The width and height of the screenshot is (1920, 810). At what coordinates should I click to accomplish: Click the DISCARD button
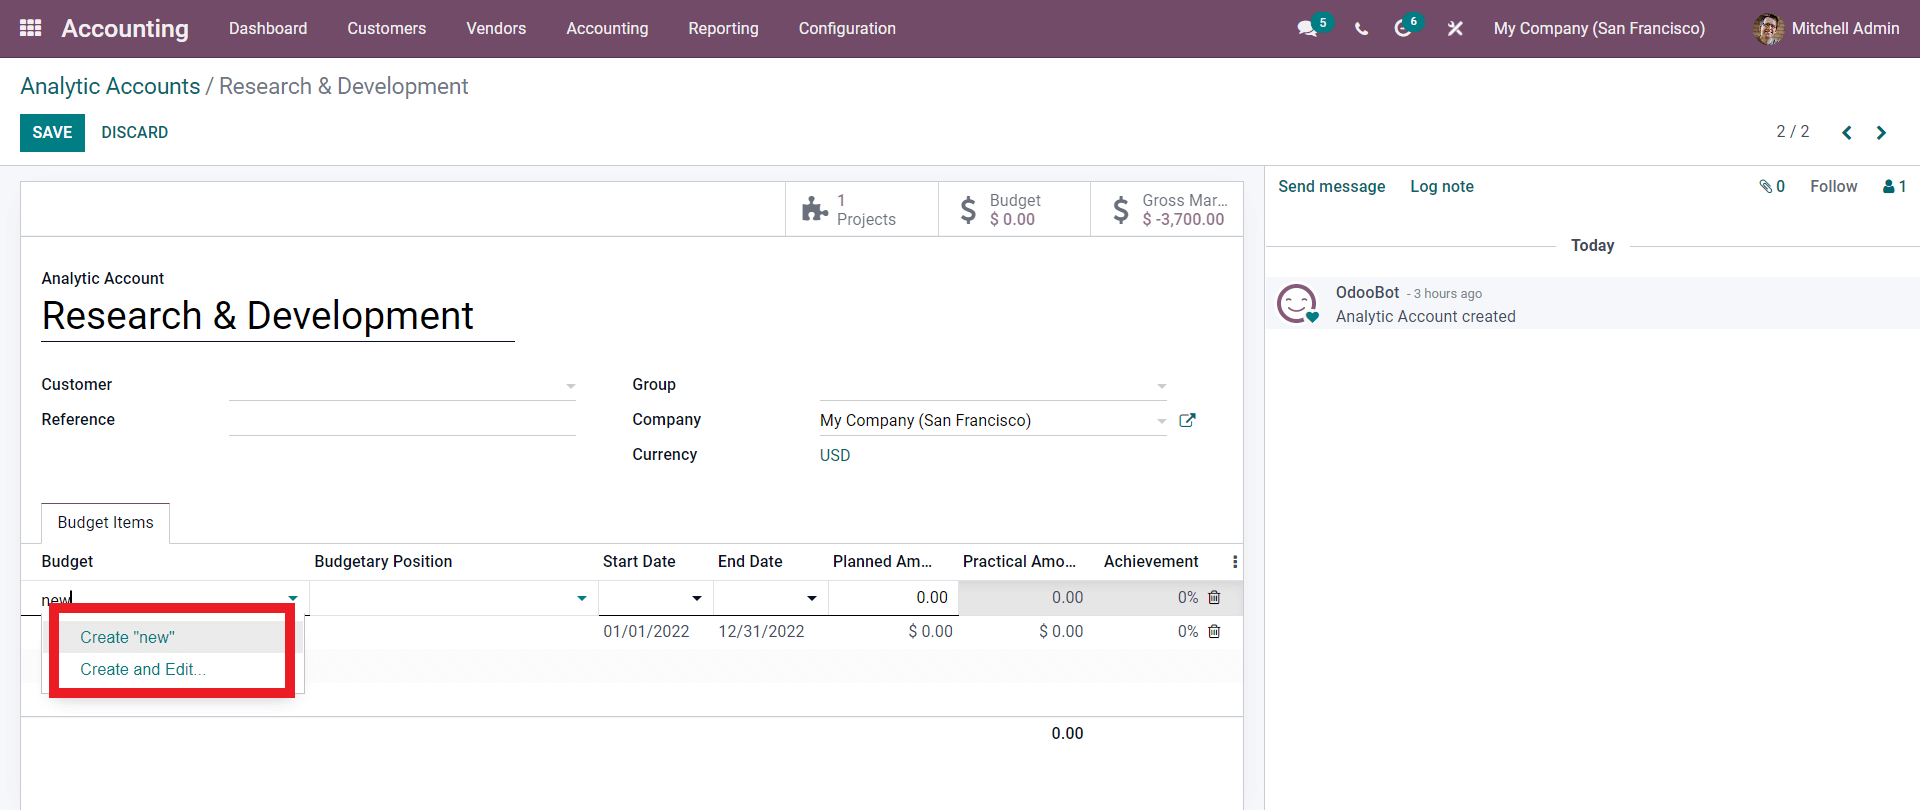(135, 132)
